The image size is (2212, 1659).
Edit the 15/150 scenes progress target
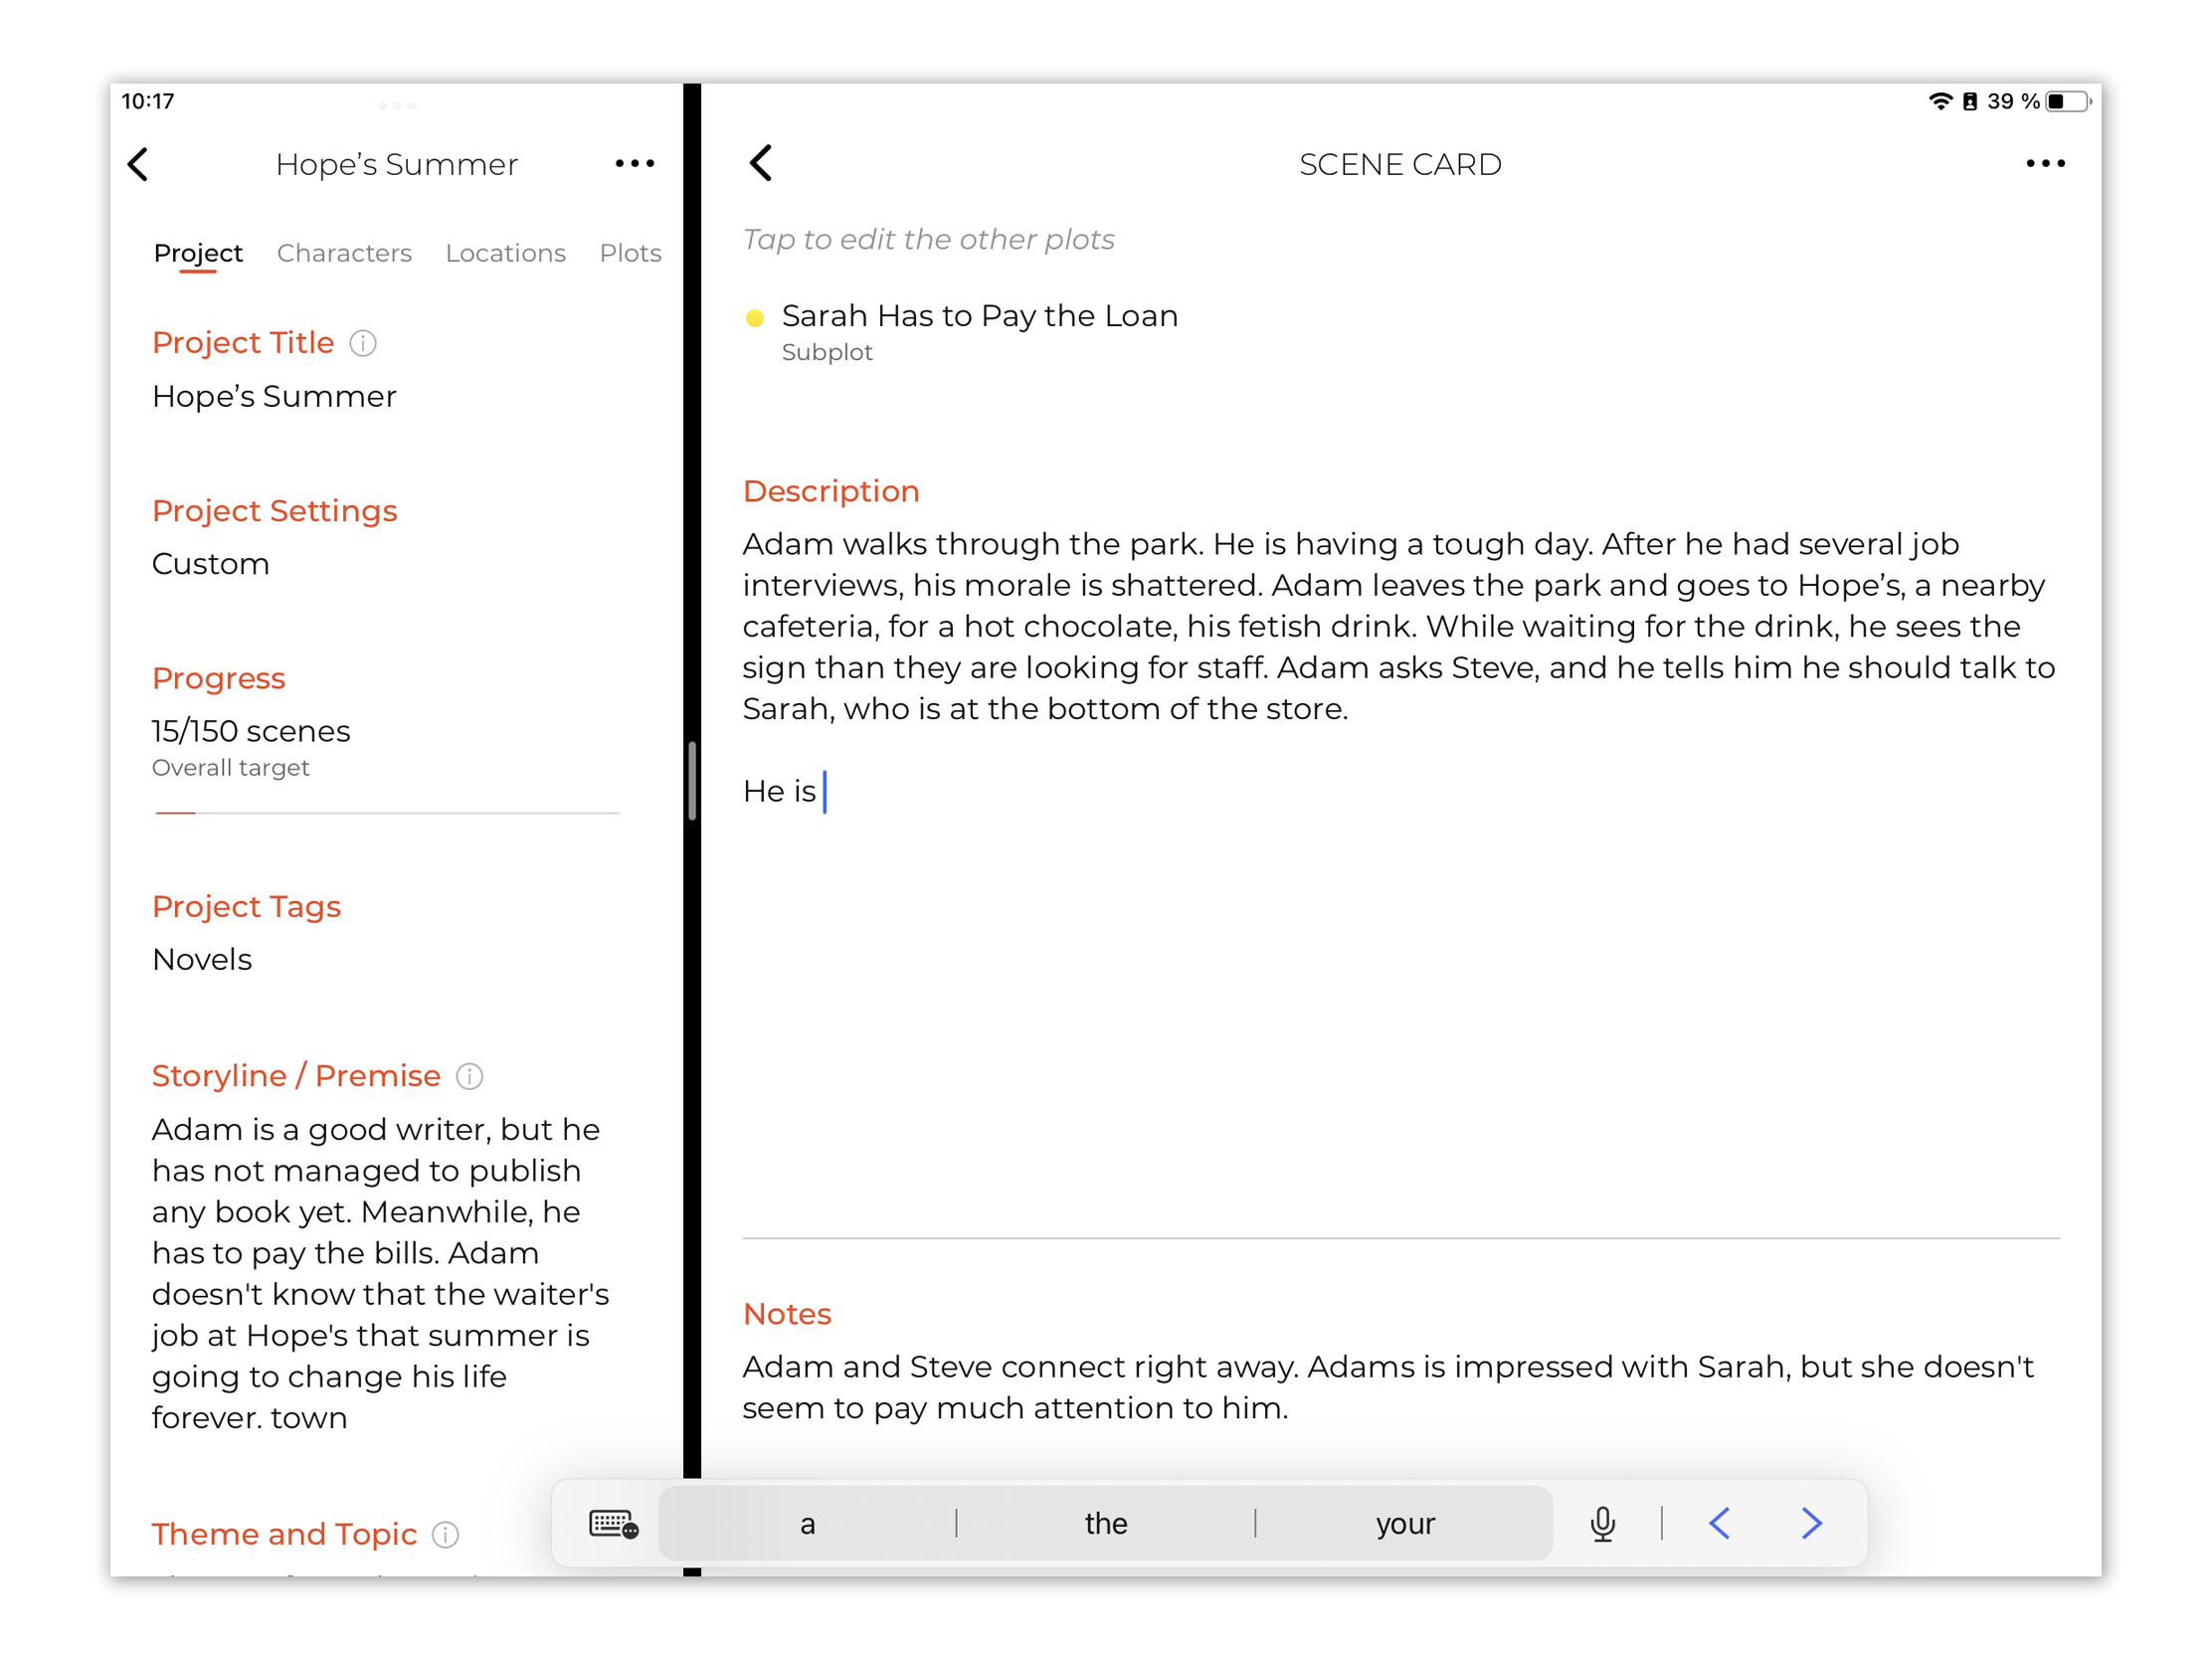click(251, 731)
